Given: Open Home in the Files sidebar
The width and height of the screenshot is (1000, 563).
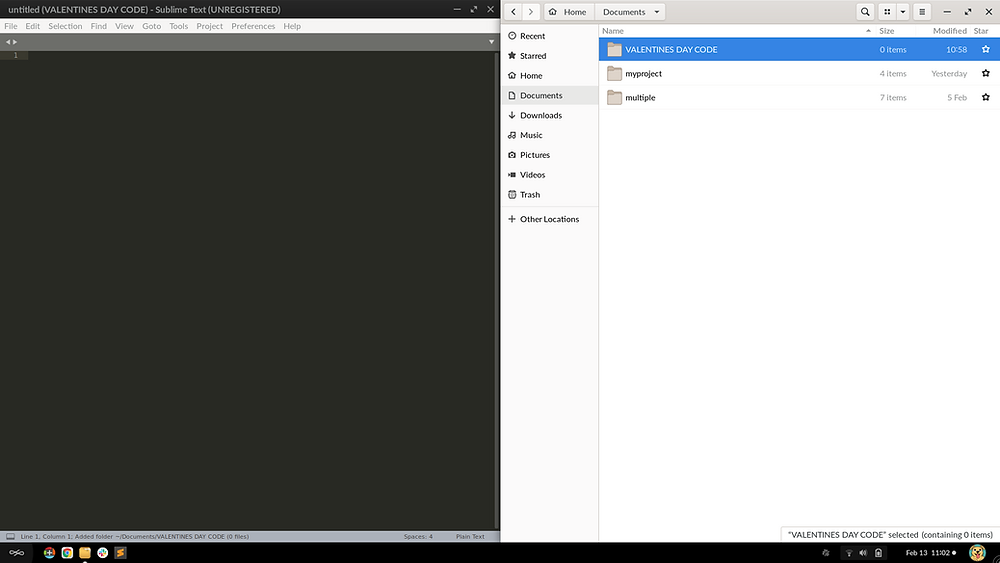Looking at the screenshot, I should (550, 75).
